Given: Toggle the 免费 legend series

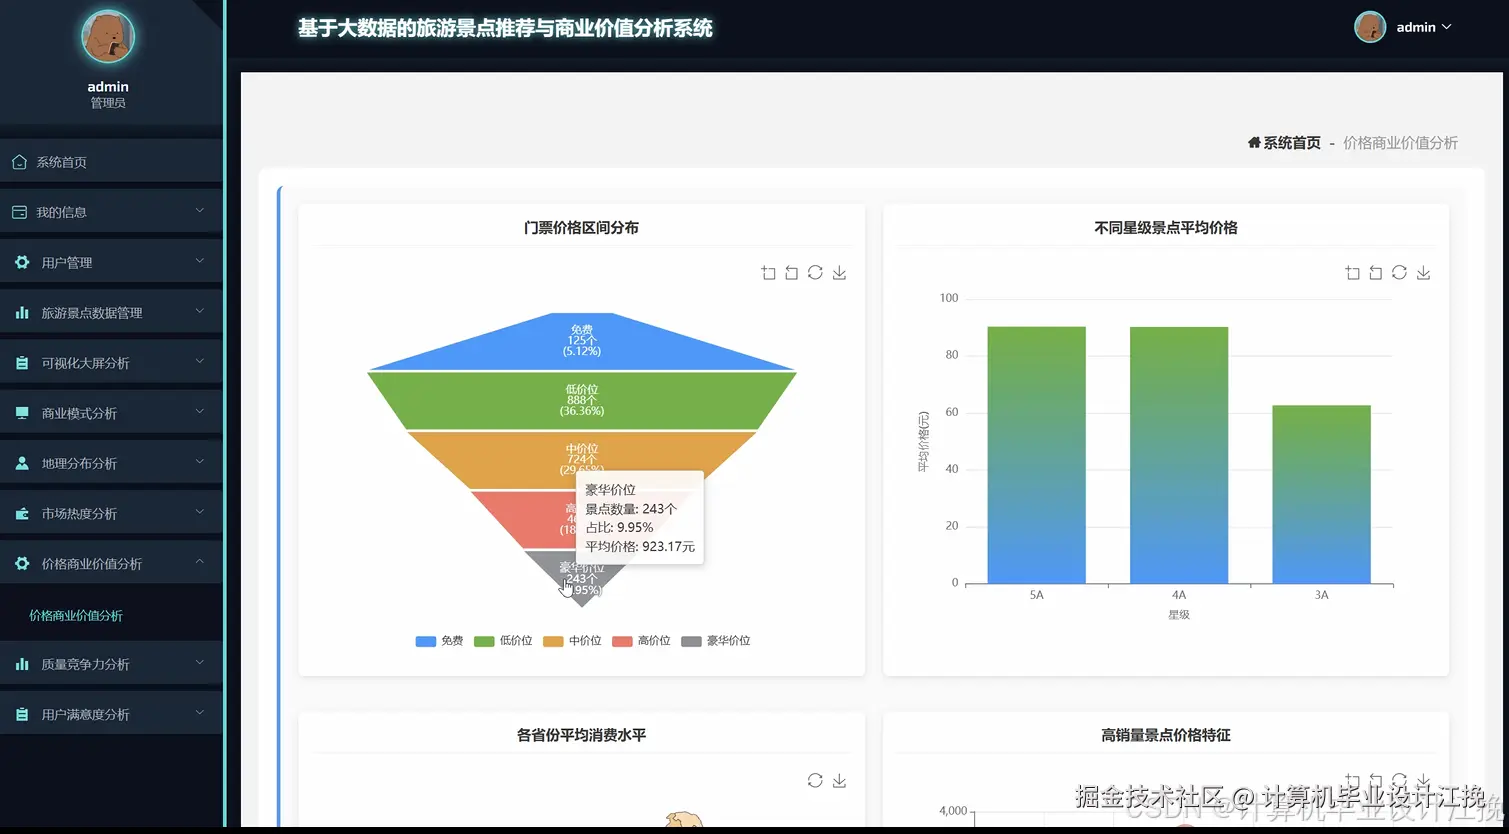Looking at the screenshot, I should coord(439,641).
